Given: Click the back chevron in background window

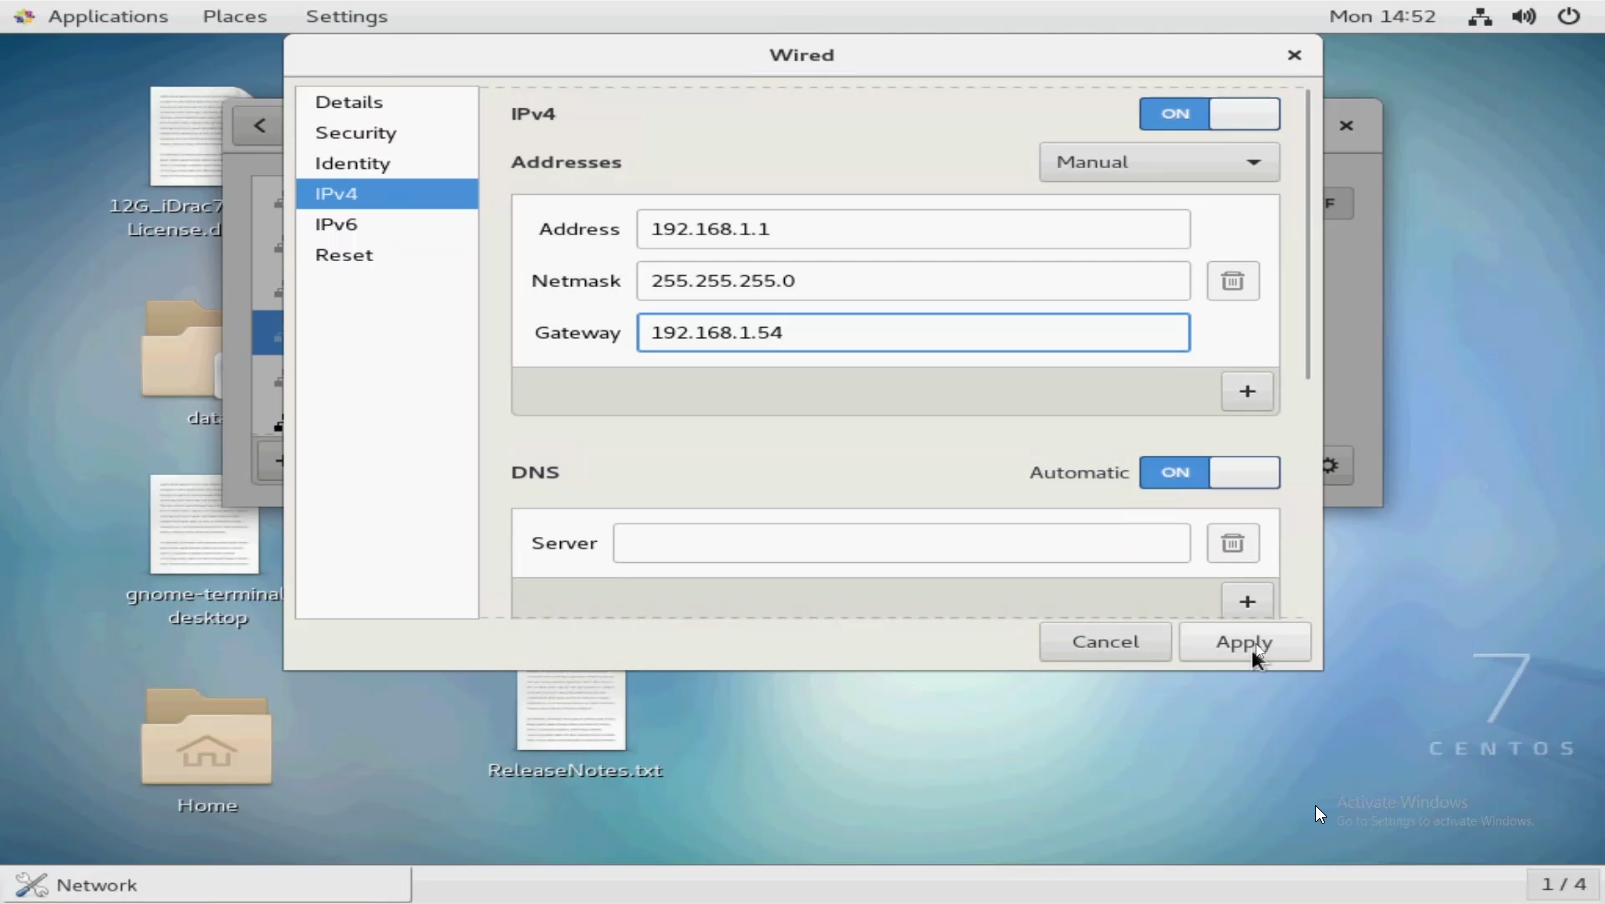Looking at the screenshot, I should pyautogui.click(x=258, y=124).
